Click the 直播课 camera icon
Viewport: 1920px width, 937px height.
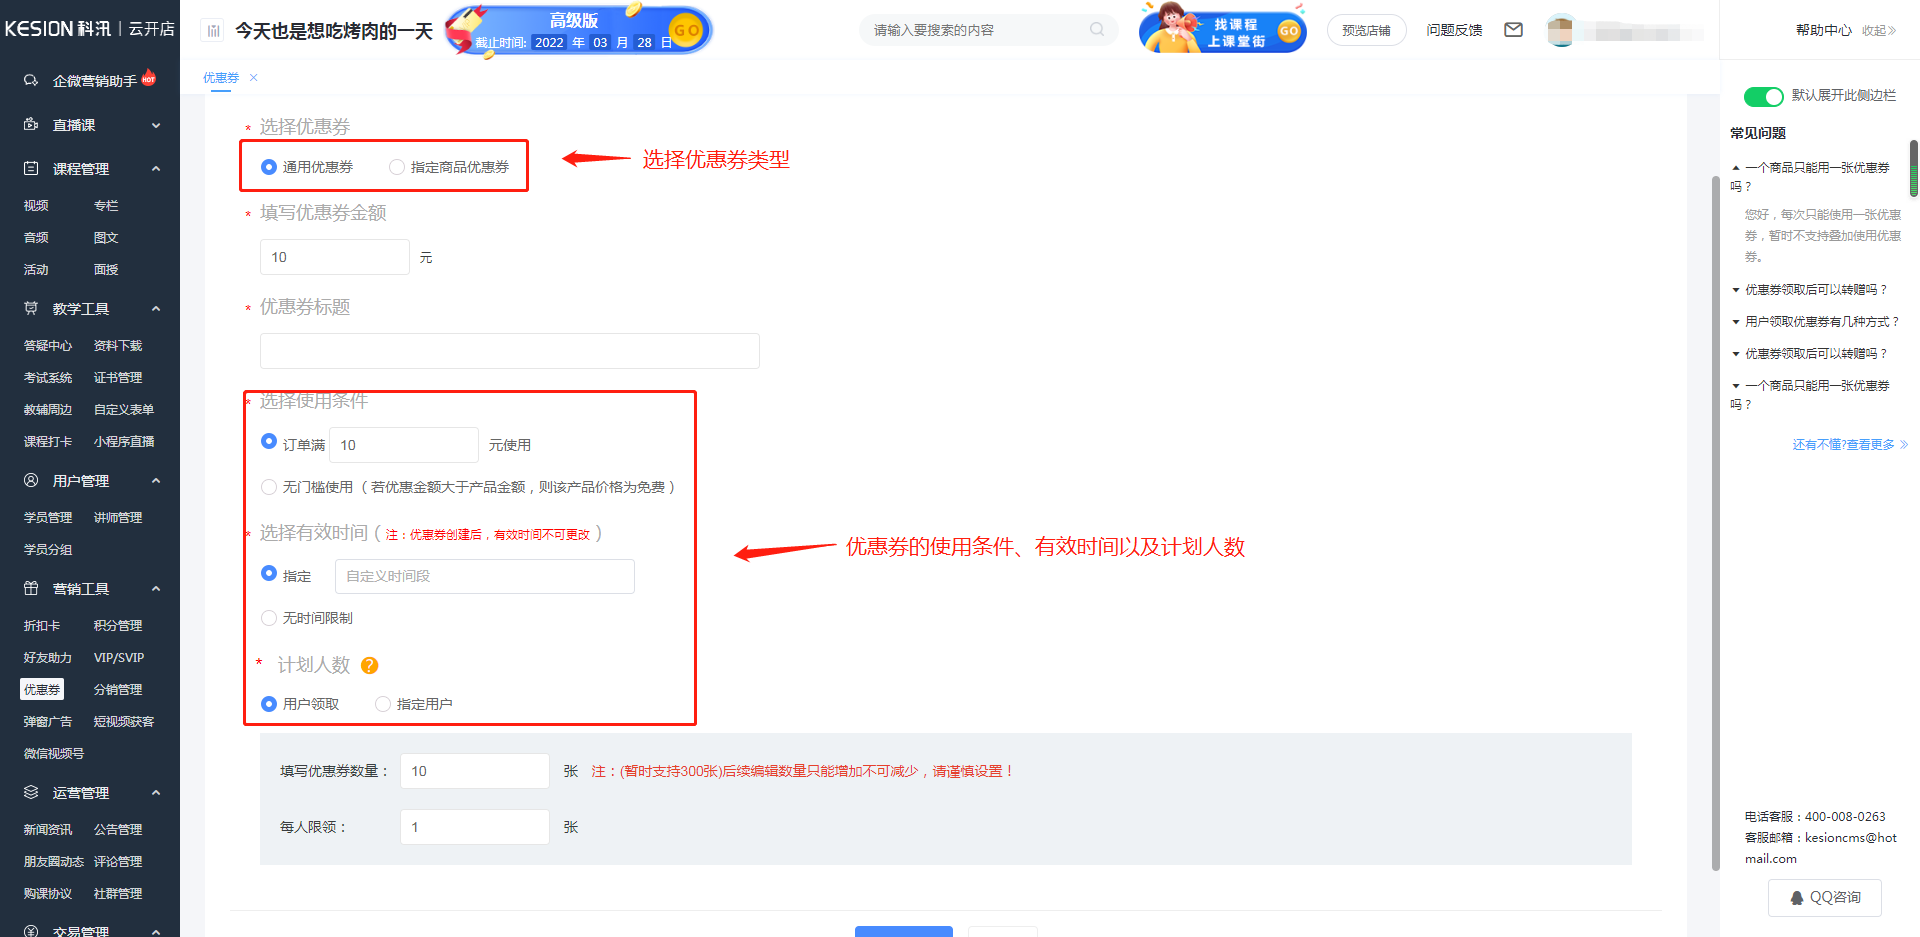[31, 124]
